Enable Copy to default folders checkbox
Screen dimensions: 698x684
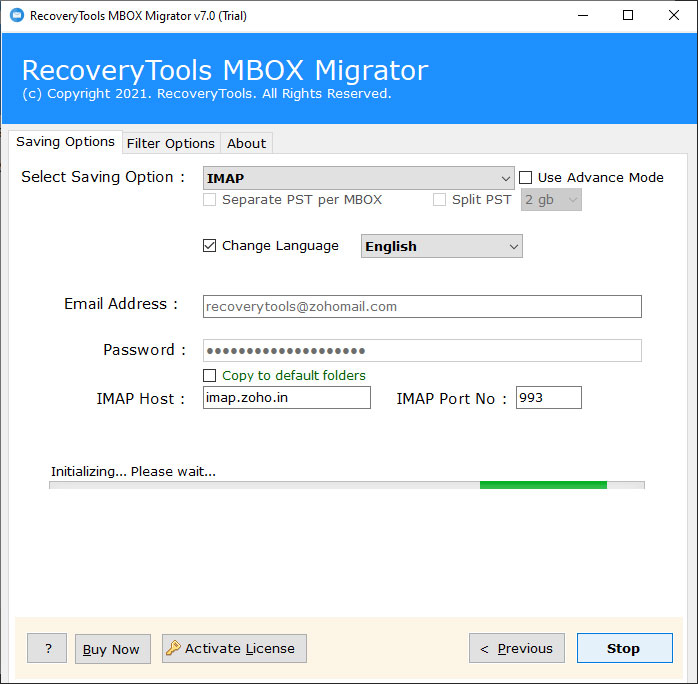point(209,376)
